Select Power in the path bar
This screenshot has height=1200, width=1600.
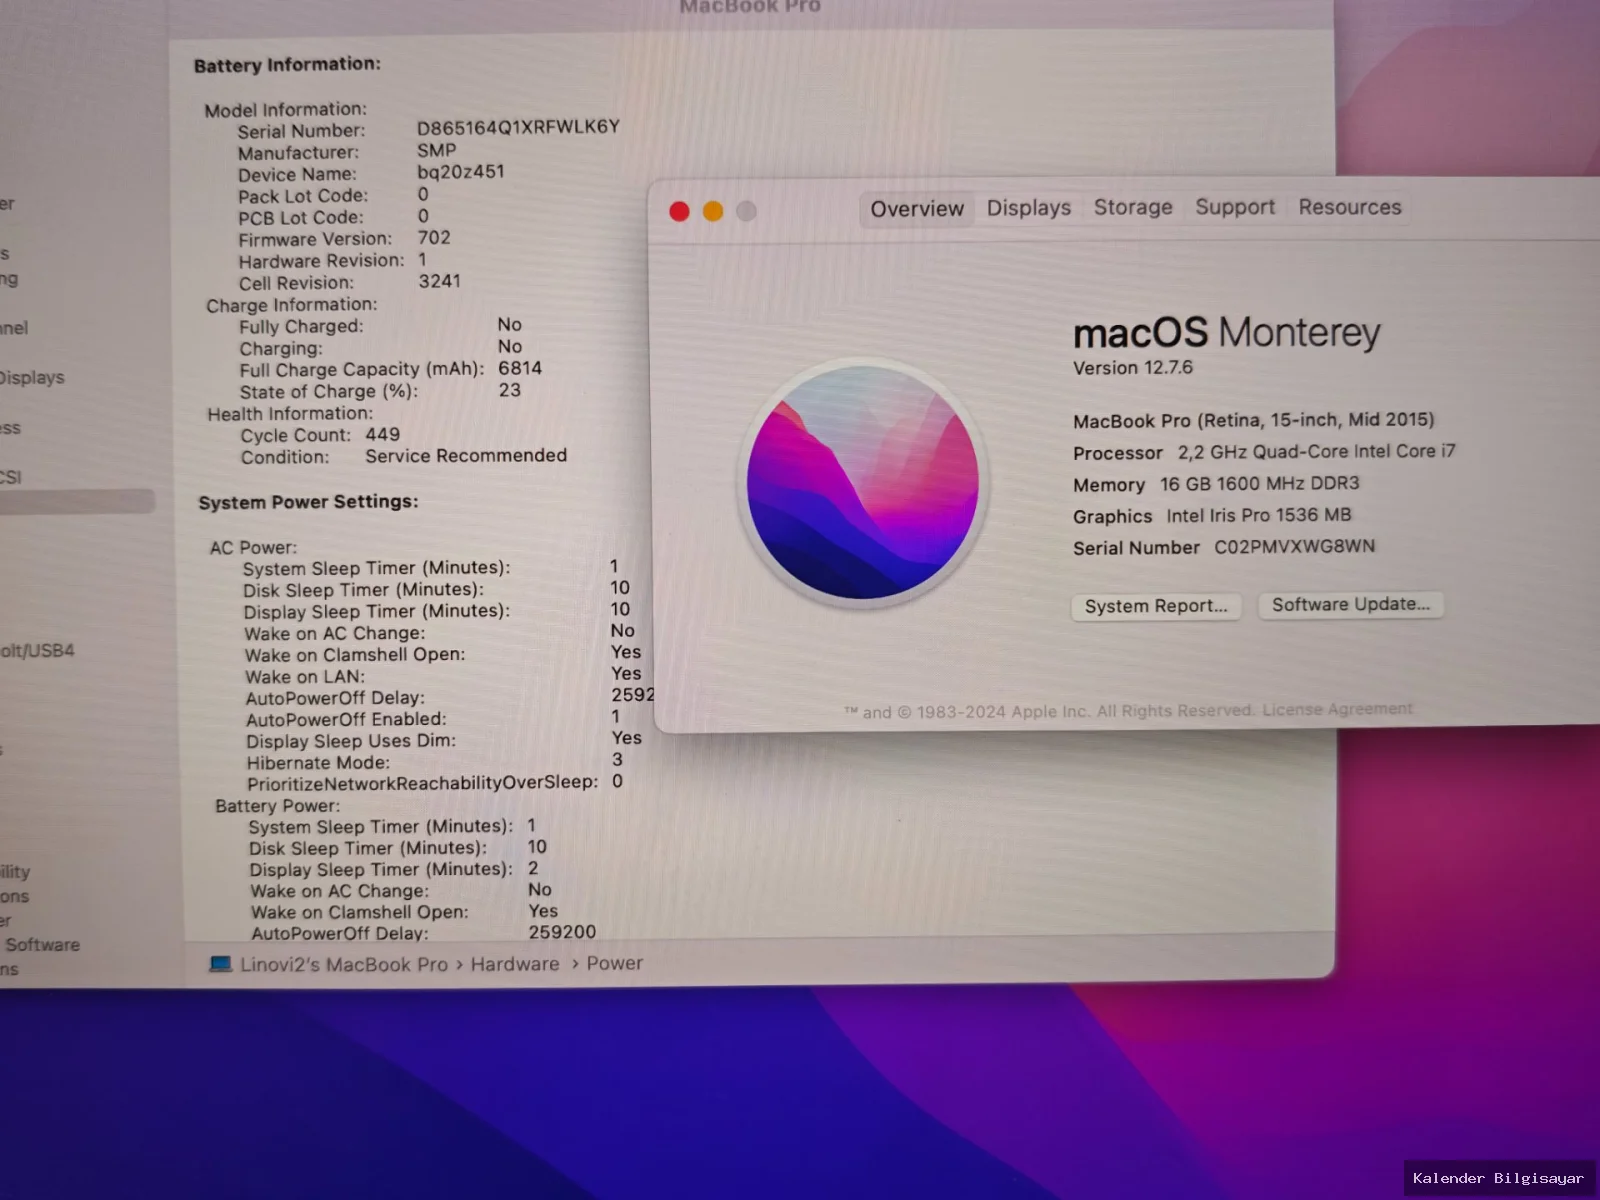pos(614,963)
